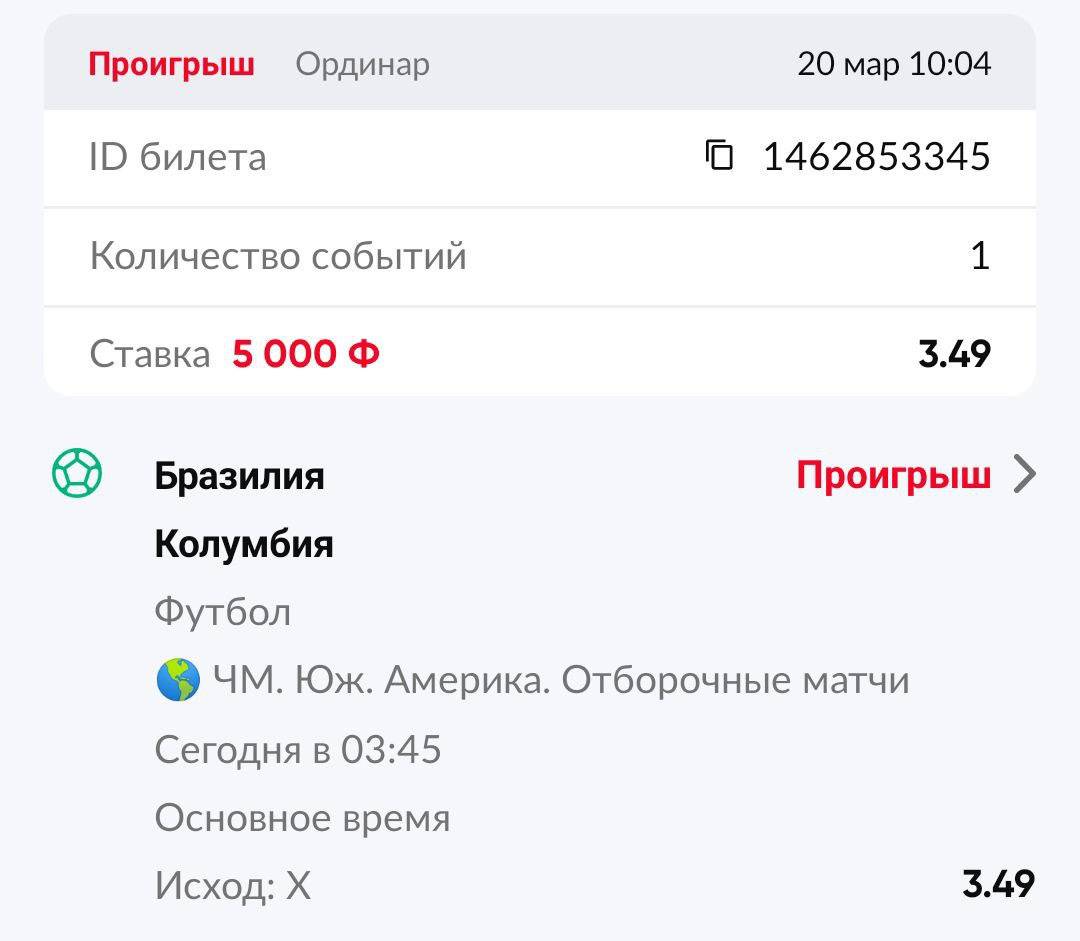Expand event details with right chevron
Viewport: 1080px width, 941px height.
pos(1025,475)
